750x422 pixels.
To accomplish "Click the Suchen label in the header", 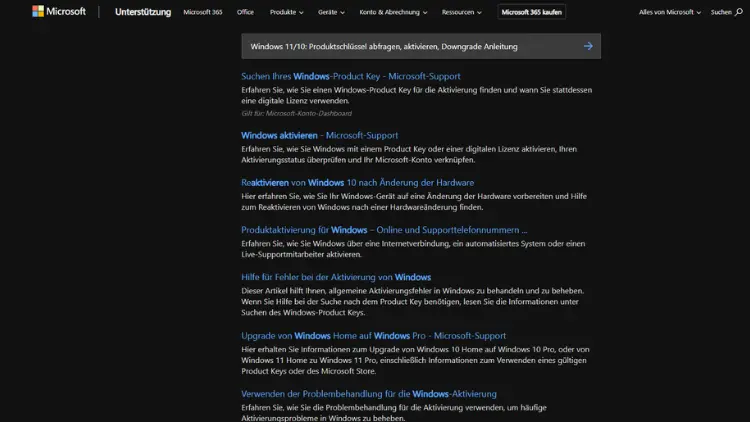I will tap(721, 12).
